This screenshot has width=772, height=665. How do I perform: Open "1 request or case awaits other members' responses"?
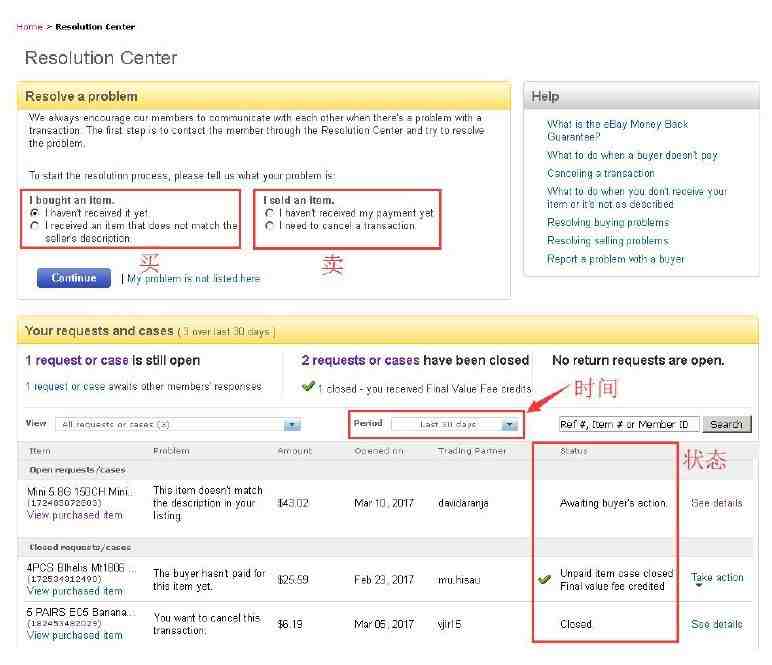click(x=144, y=387)
